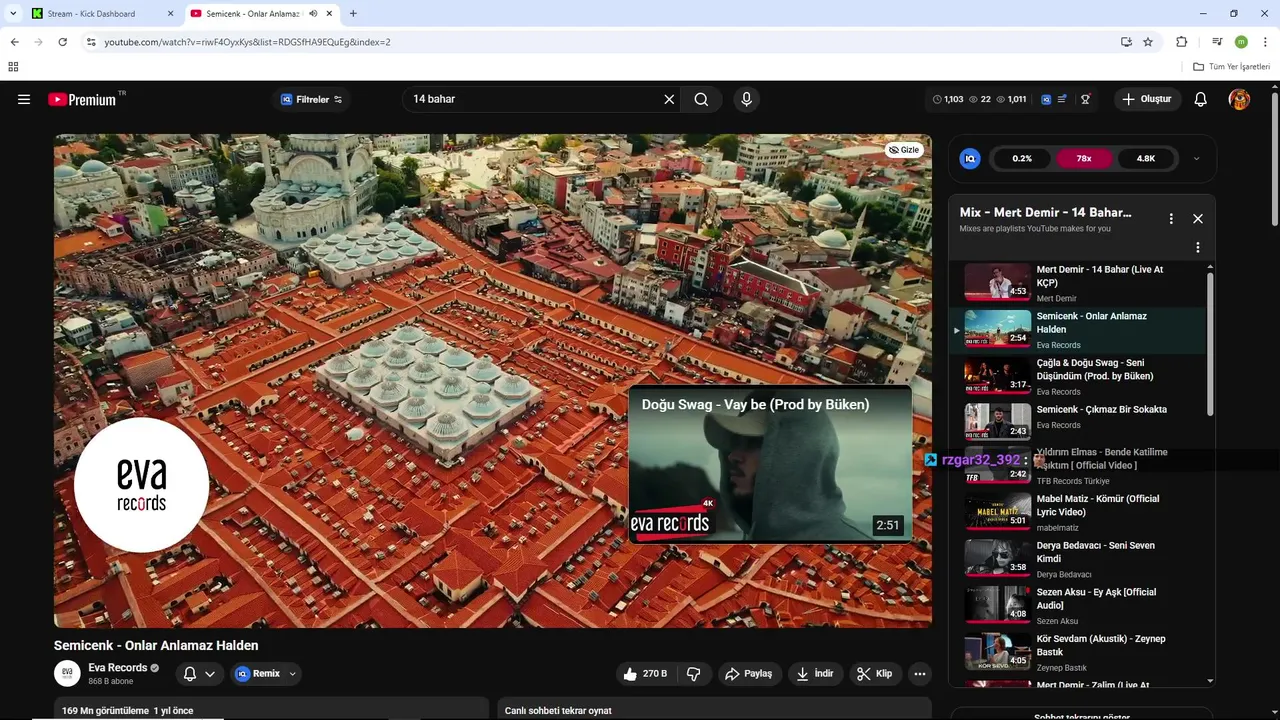Open a new browser tab
Viewport: 1280px width, 720px height.
353,14
